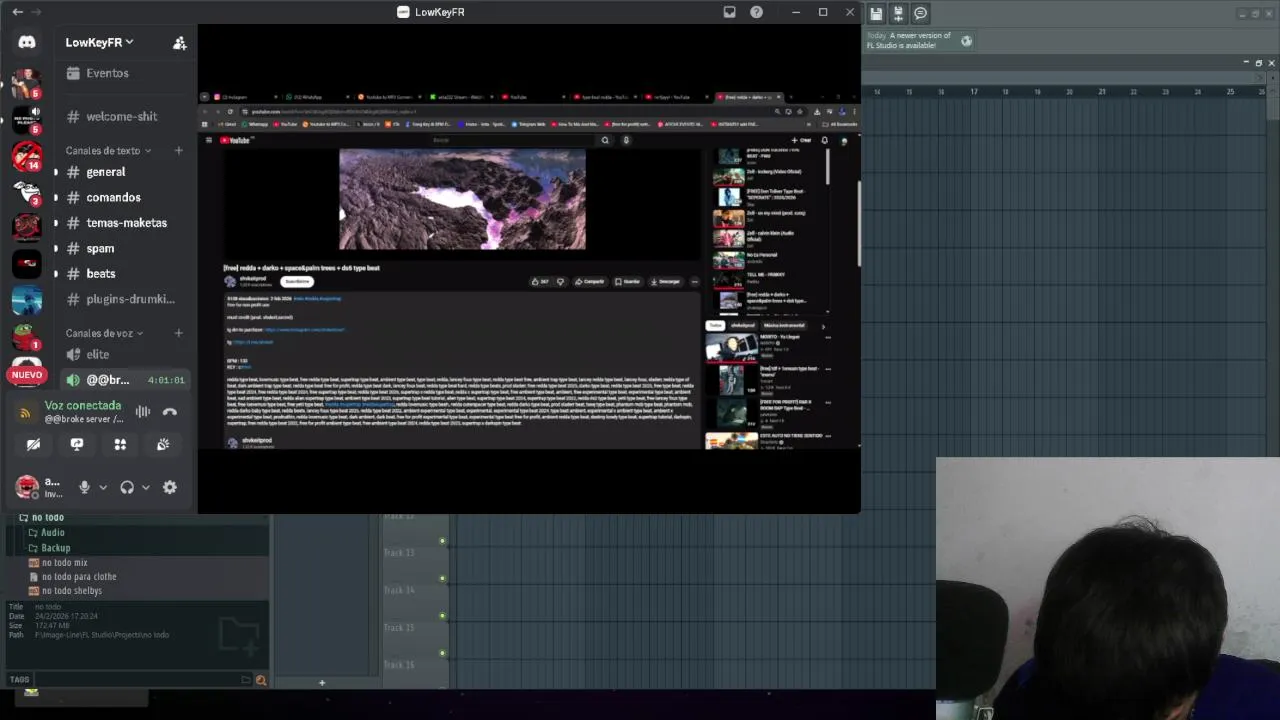1280x720 pixels.
Task: Open Discord direct messages home icon
Action: coord(27,42)
